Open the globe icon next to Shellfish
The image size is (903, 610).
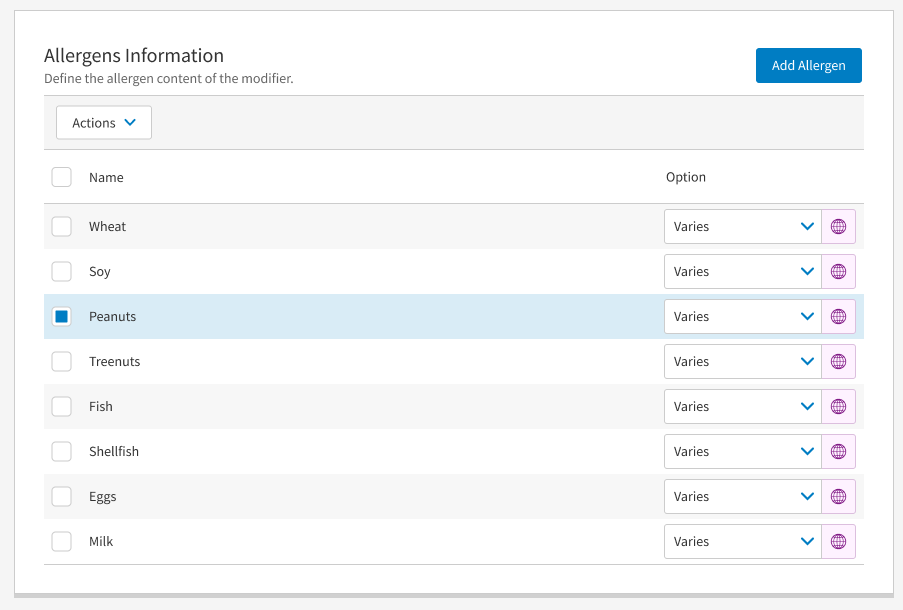click(x=839, y=451)
